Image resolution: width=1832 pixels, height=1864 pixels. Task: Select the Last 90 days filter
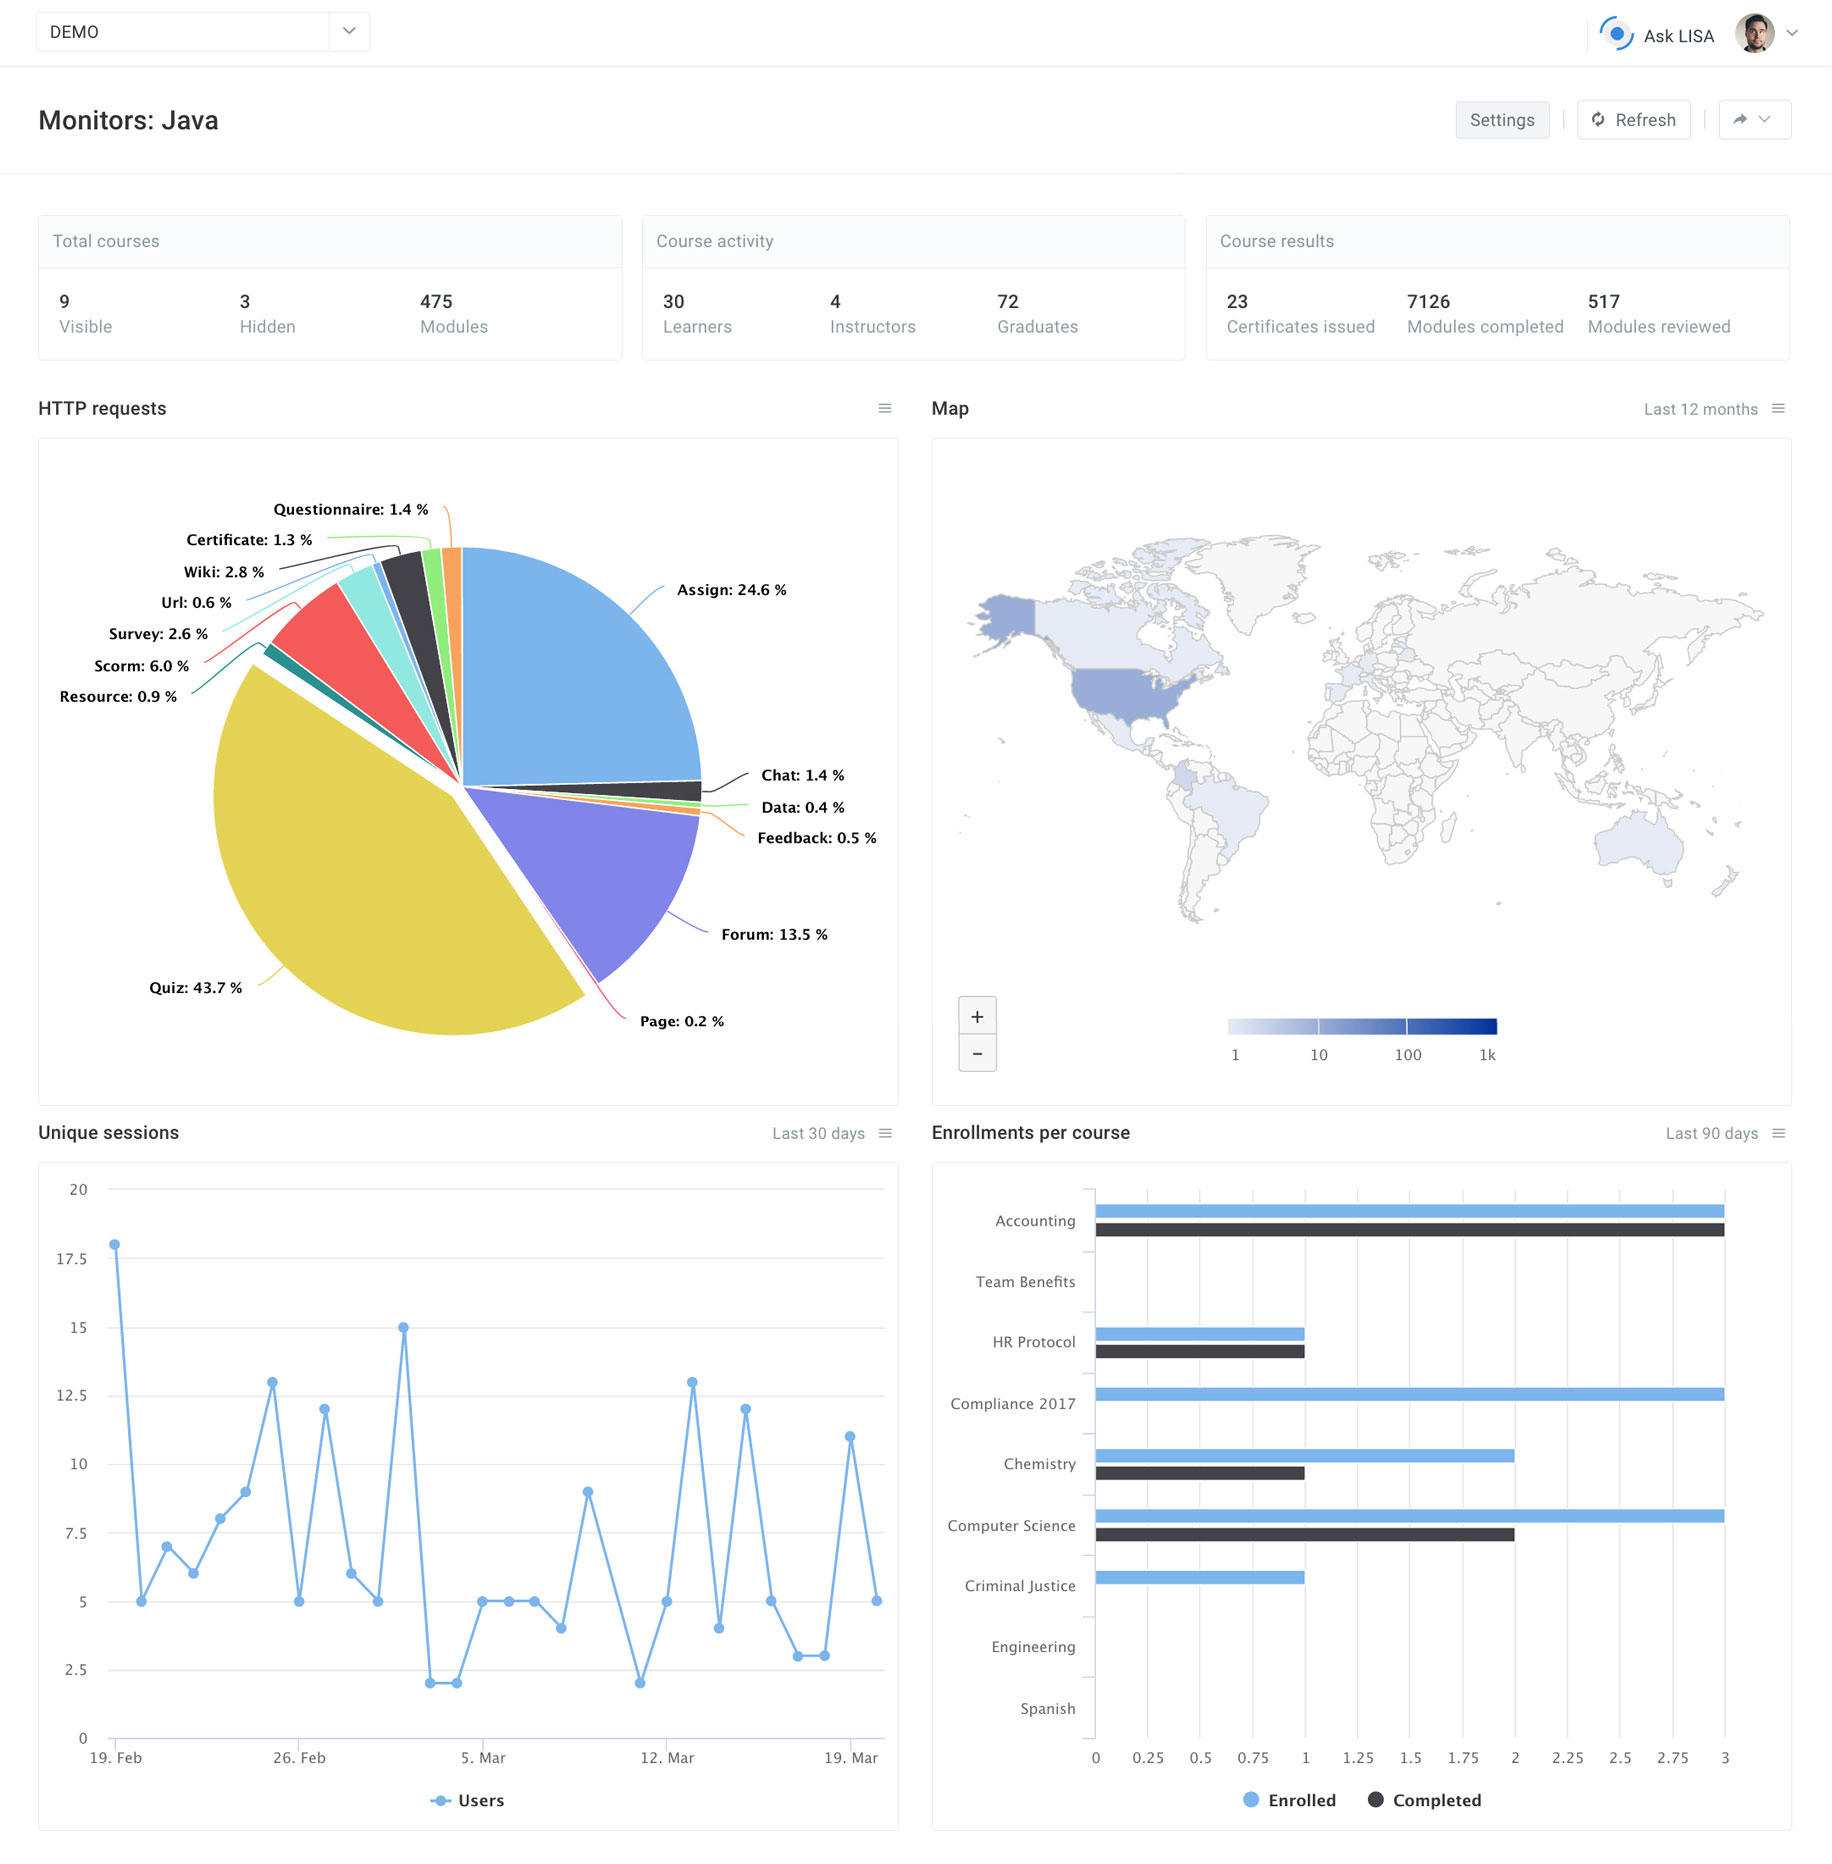pos(1711,1133)
